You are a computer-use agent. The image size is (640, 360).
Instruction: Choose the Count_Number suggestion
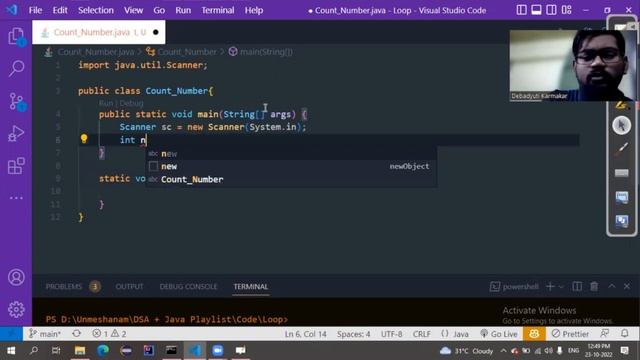[291, 179]
